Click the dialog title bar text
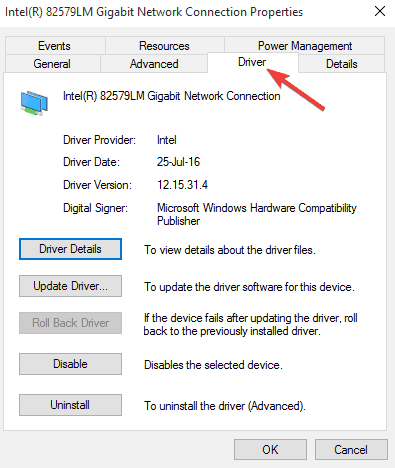395x468 pixels. tap(154, 12)
